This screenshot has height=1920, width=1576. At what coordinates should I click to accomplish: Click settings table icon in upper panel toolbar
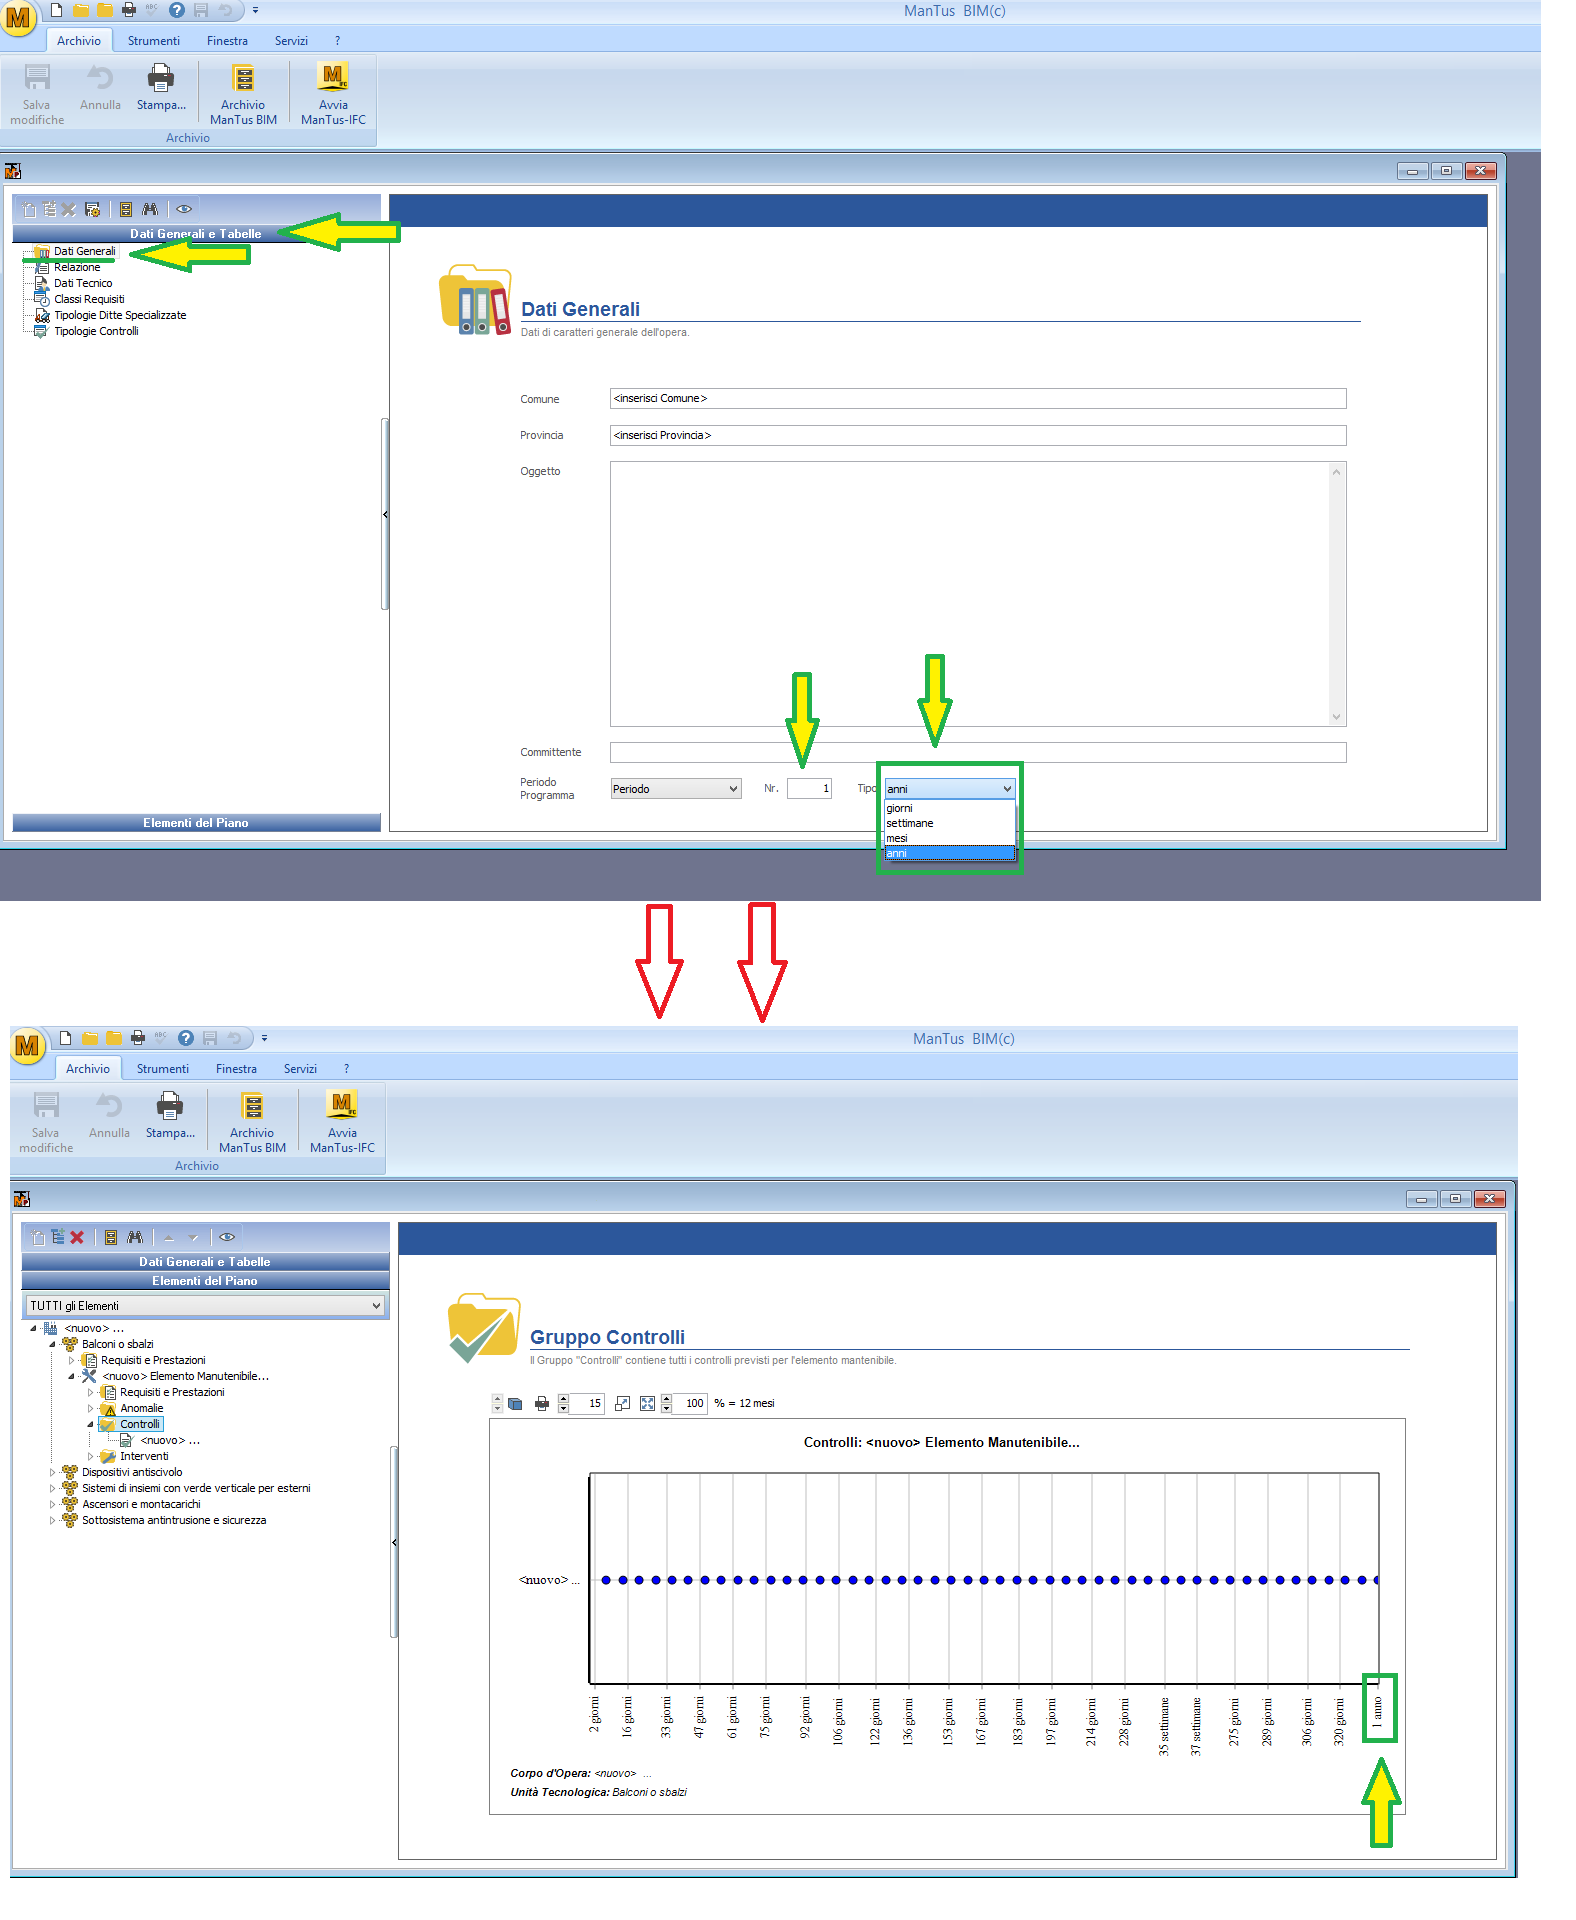coord(92,209)
